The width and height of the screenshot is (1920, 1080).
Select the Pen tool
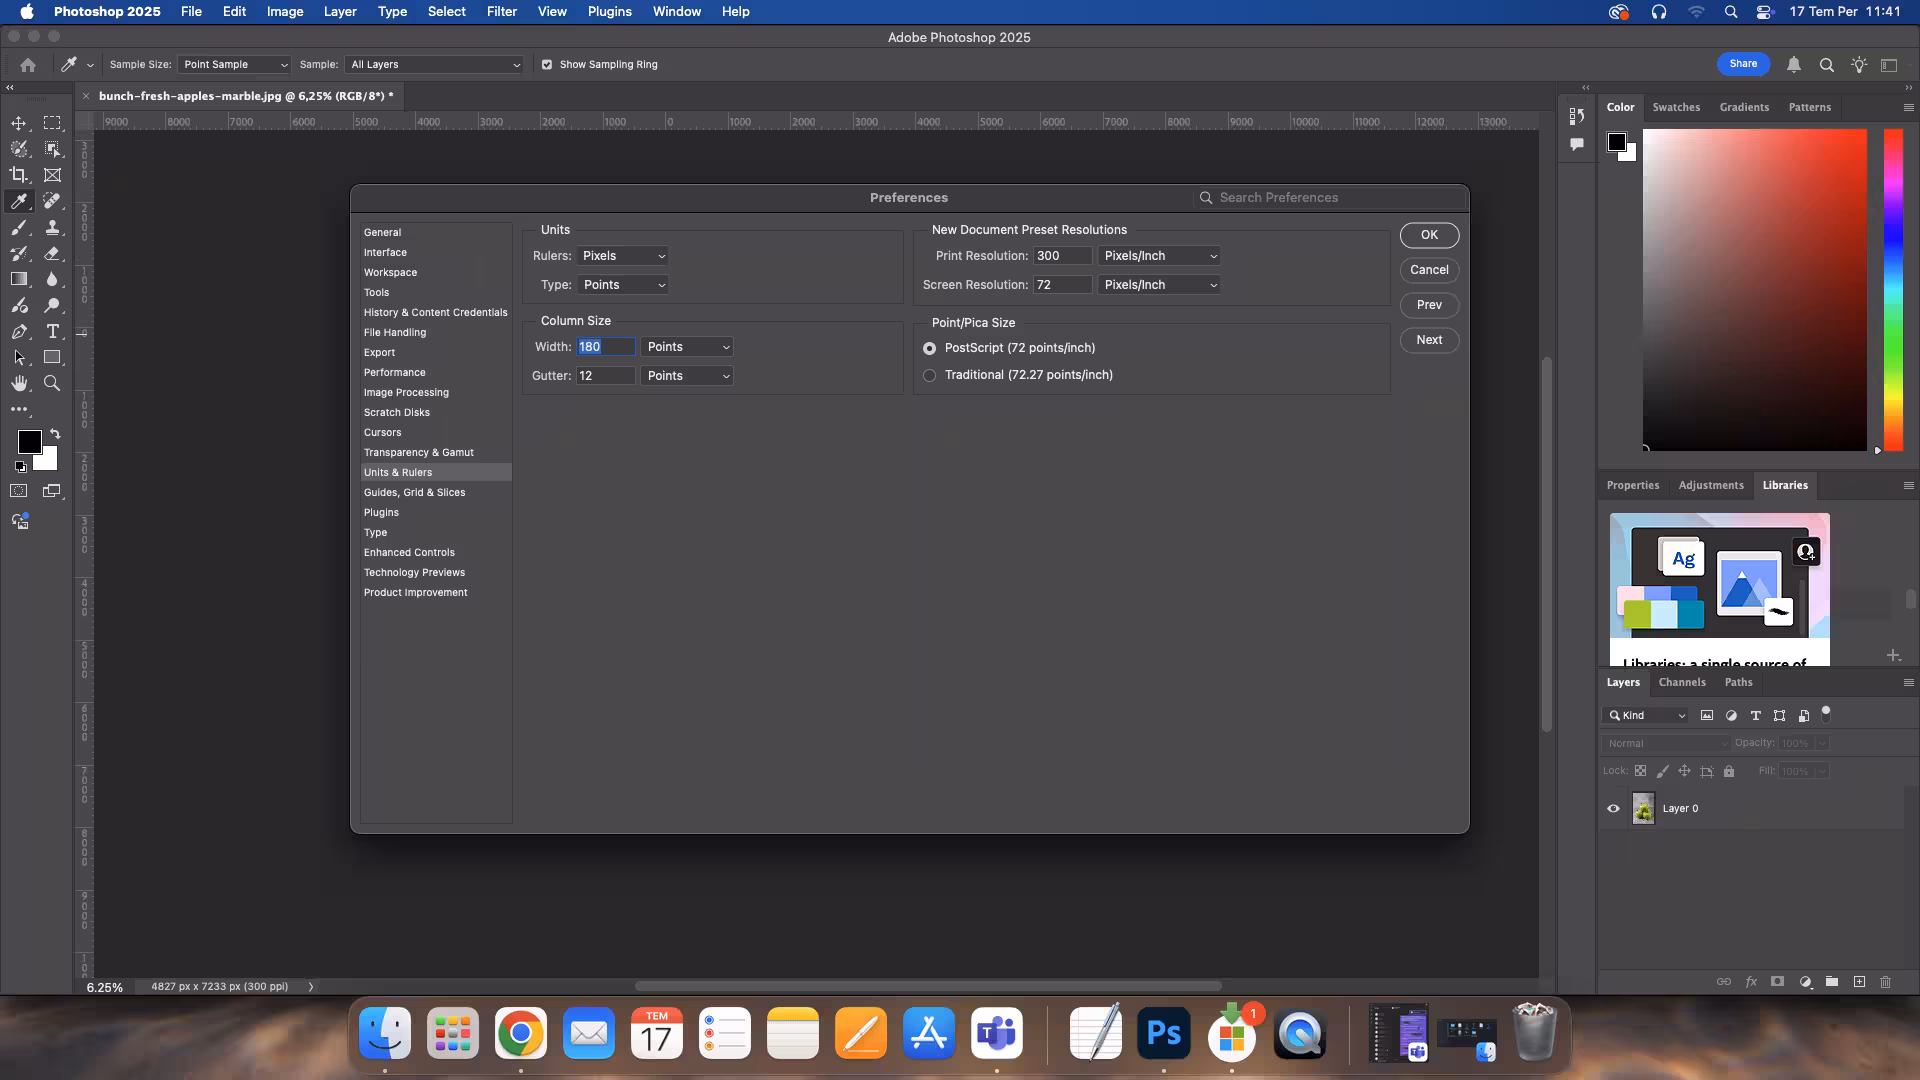click(19, 331)
